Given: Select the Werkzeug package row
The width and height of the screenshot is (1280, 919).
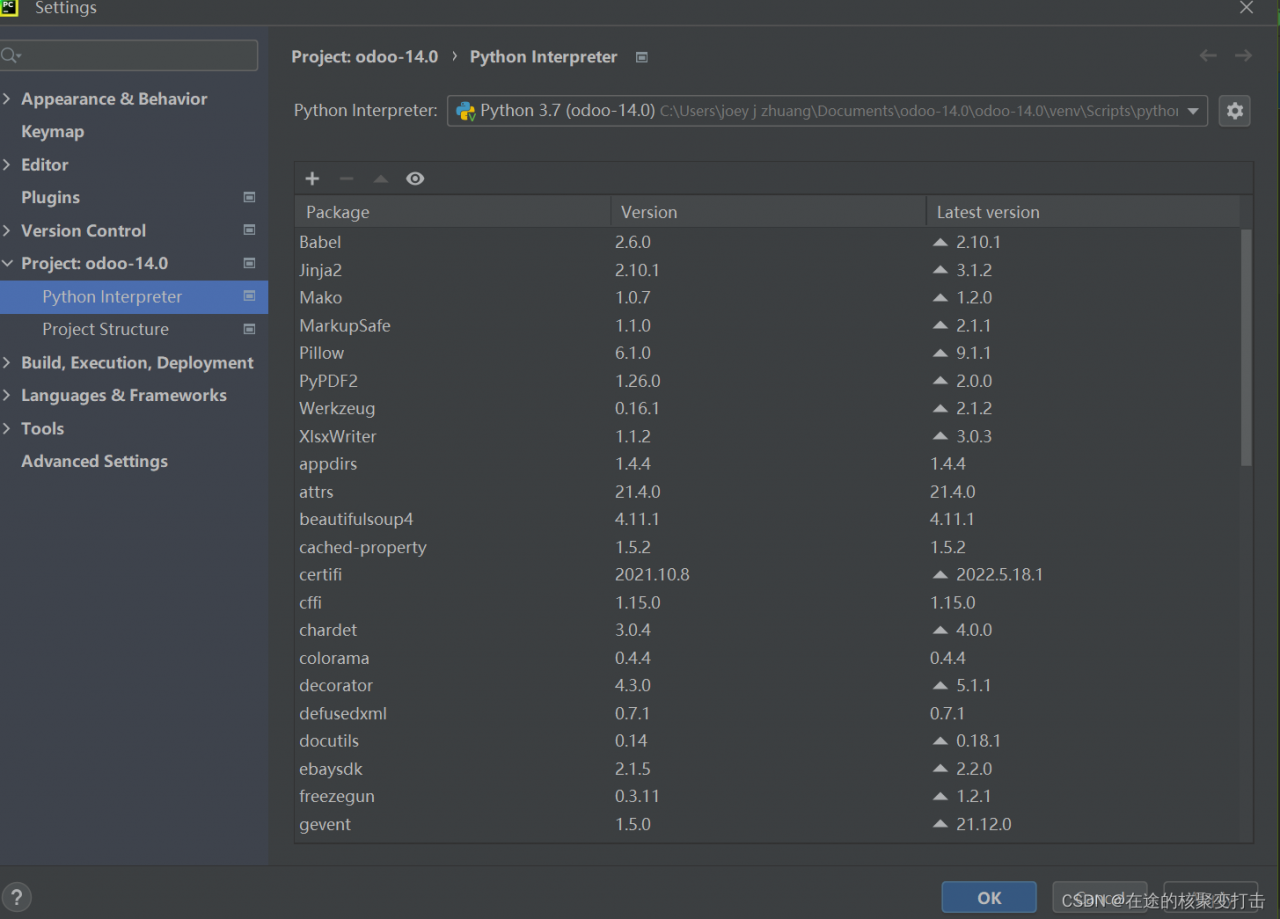Looking at the screenshot, I should (x=768, y=408).
